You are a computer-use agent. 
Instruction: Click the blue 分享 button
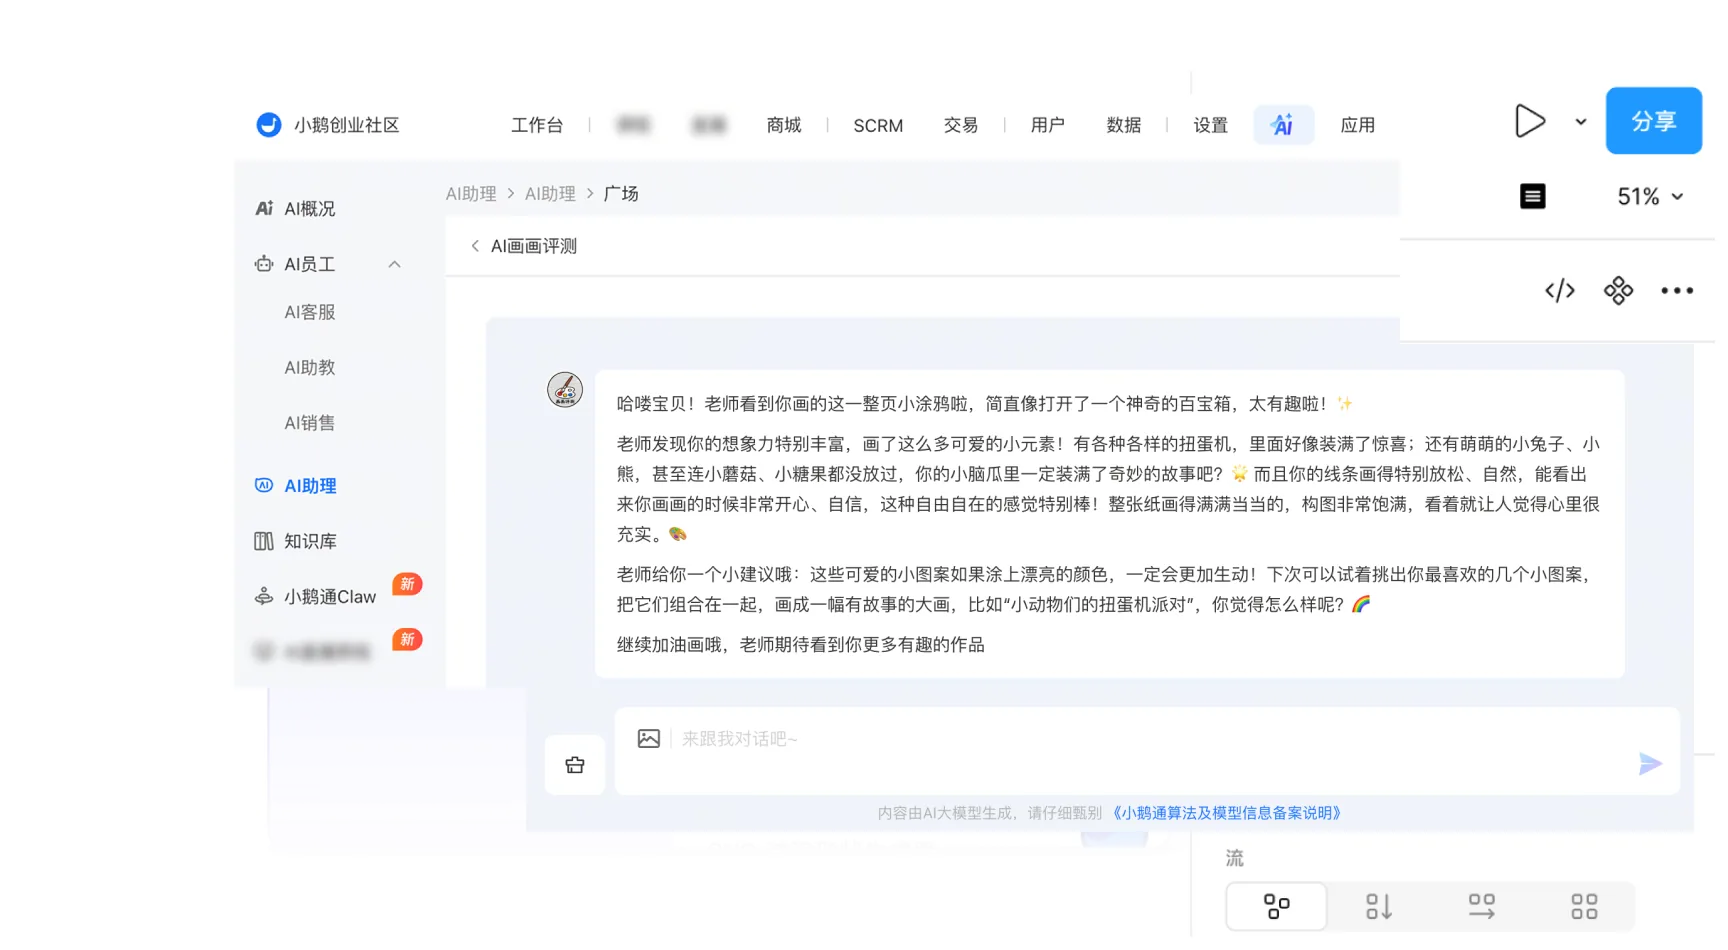[x=1654, y=121]
